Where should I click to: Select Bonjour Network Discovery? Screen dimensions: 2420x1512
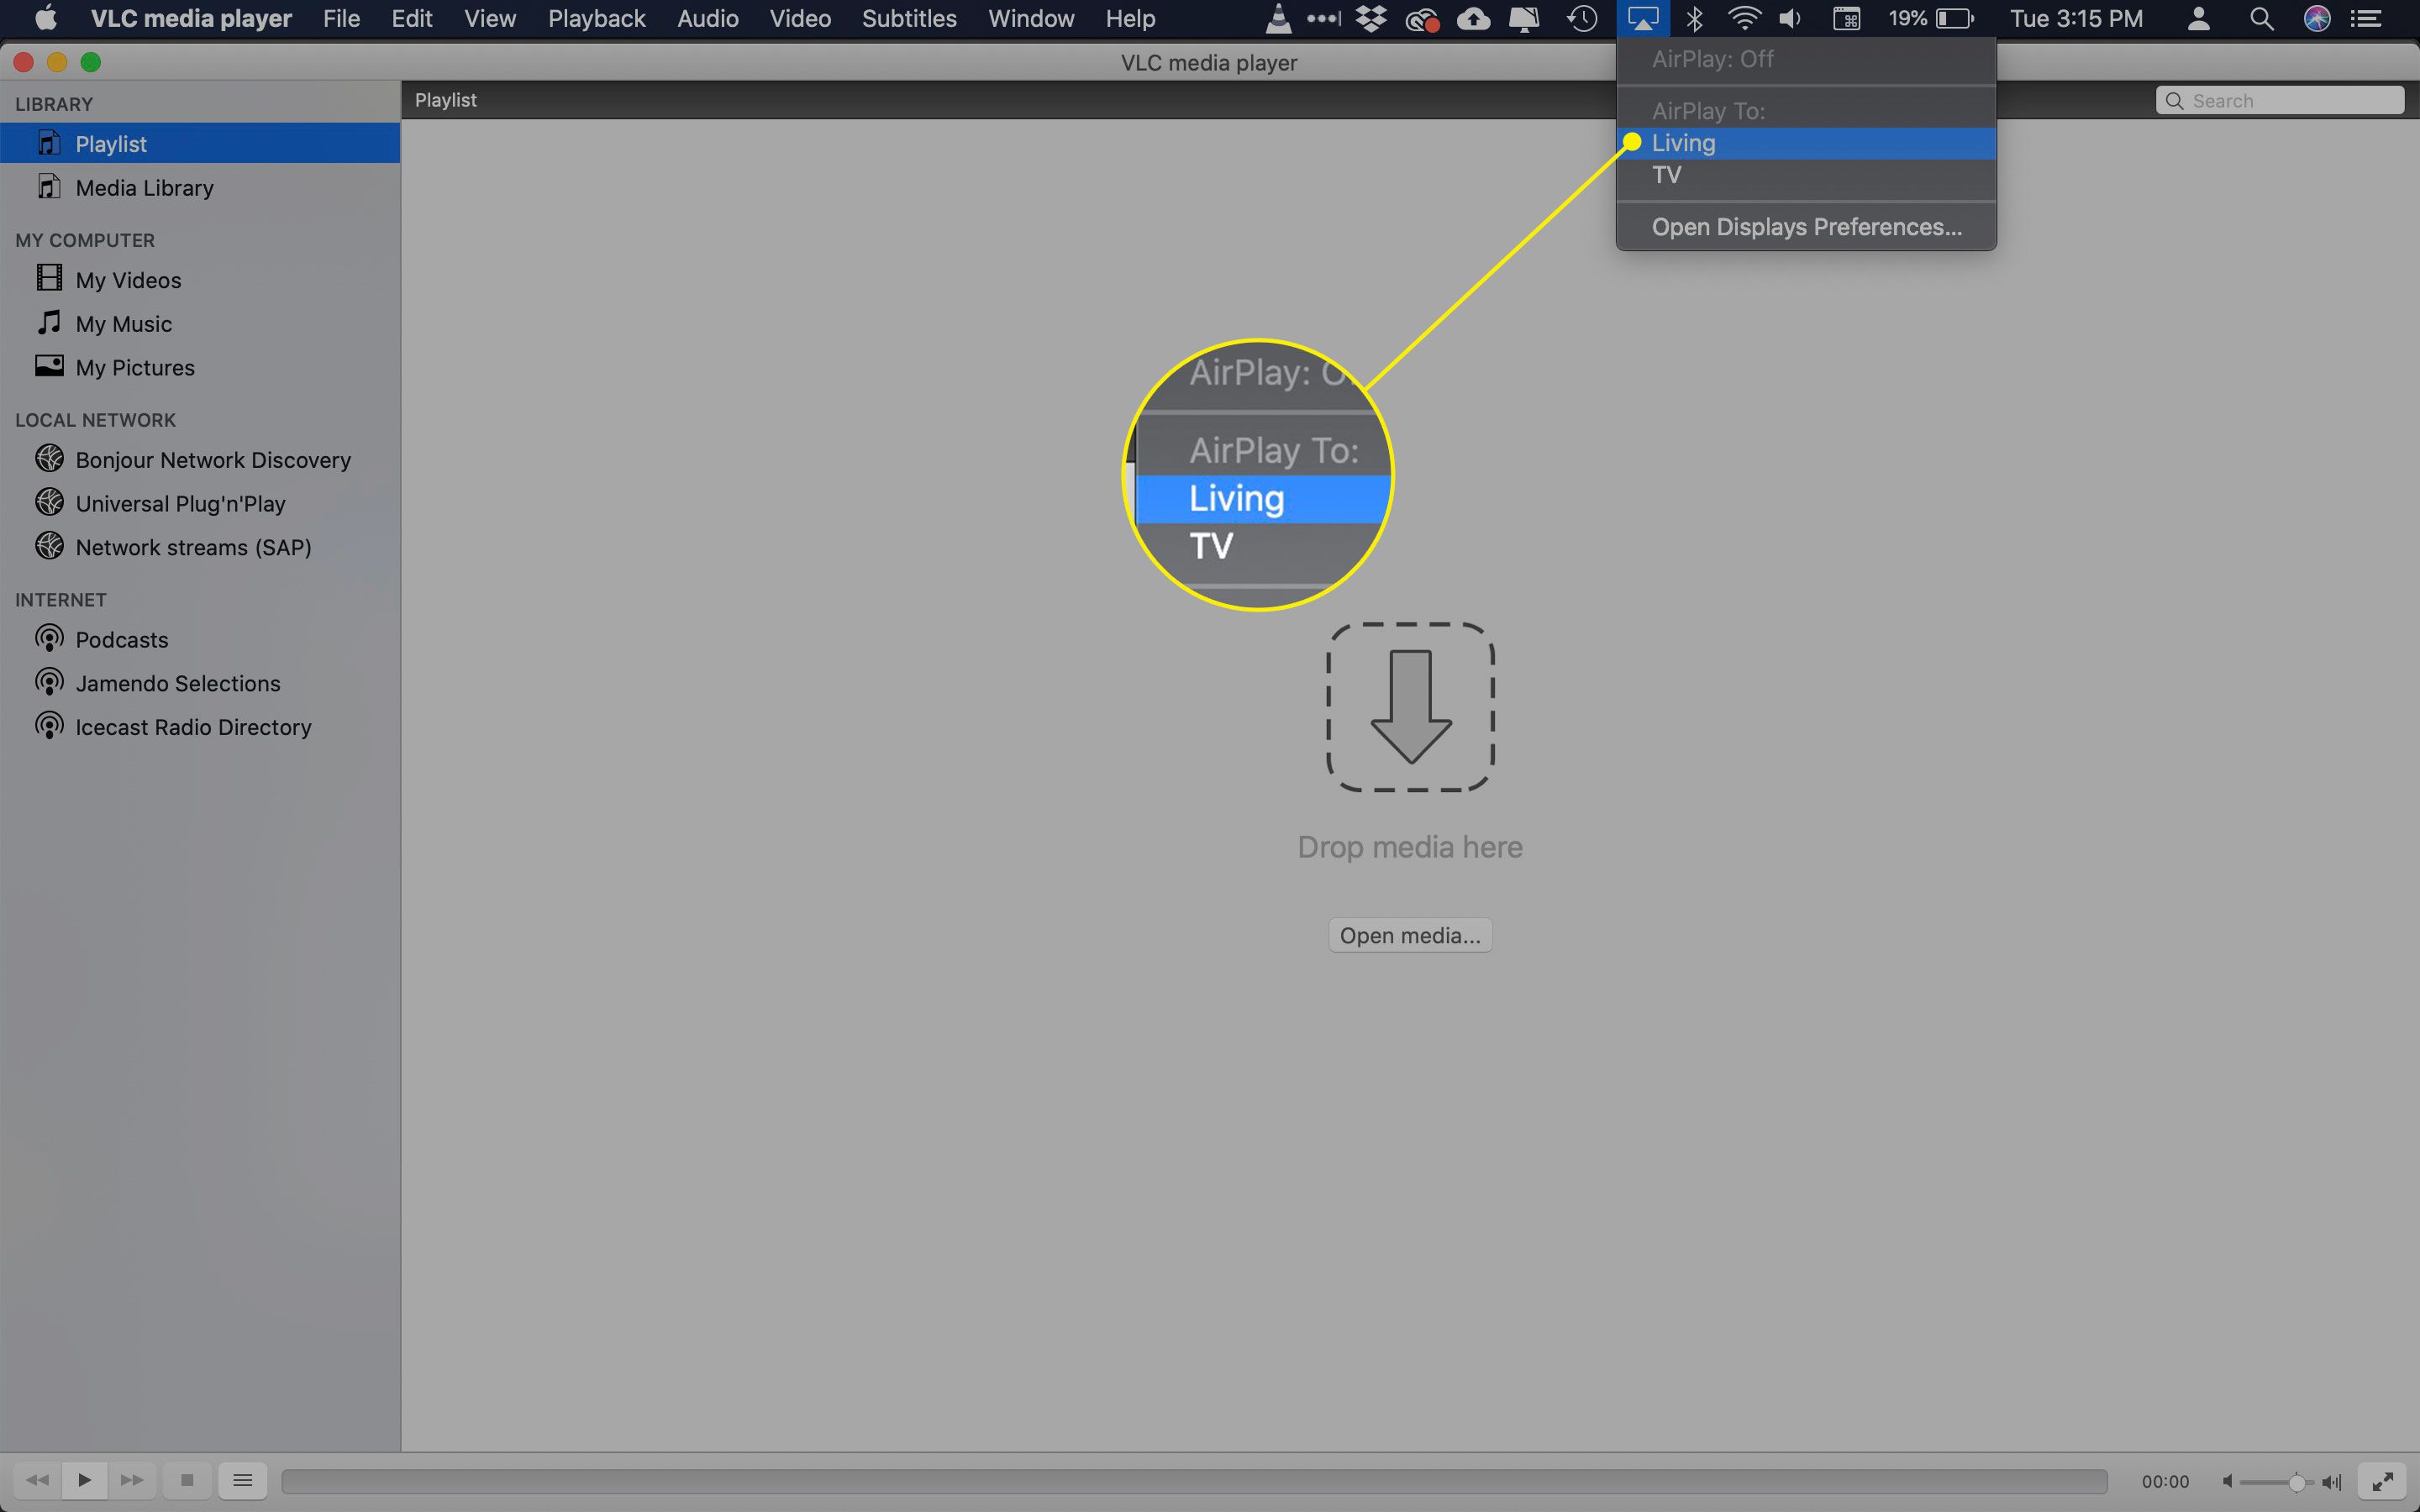200,459
